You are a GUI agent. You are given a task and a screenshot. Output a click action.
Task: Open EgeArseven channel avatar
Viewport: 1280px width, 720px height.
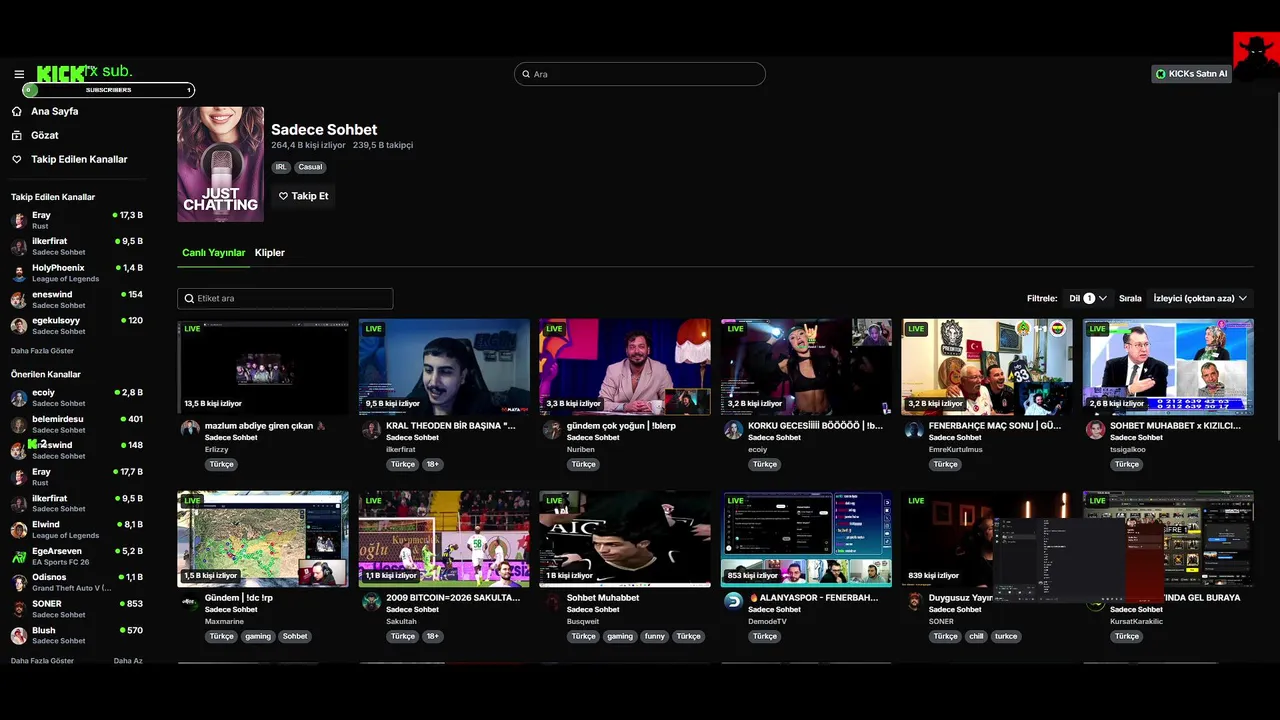coord(19,556)
